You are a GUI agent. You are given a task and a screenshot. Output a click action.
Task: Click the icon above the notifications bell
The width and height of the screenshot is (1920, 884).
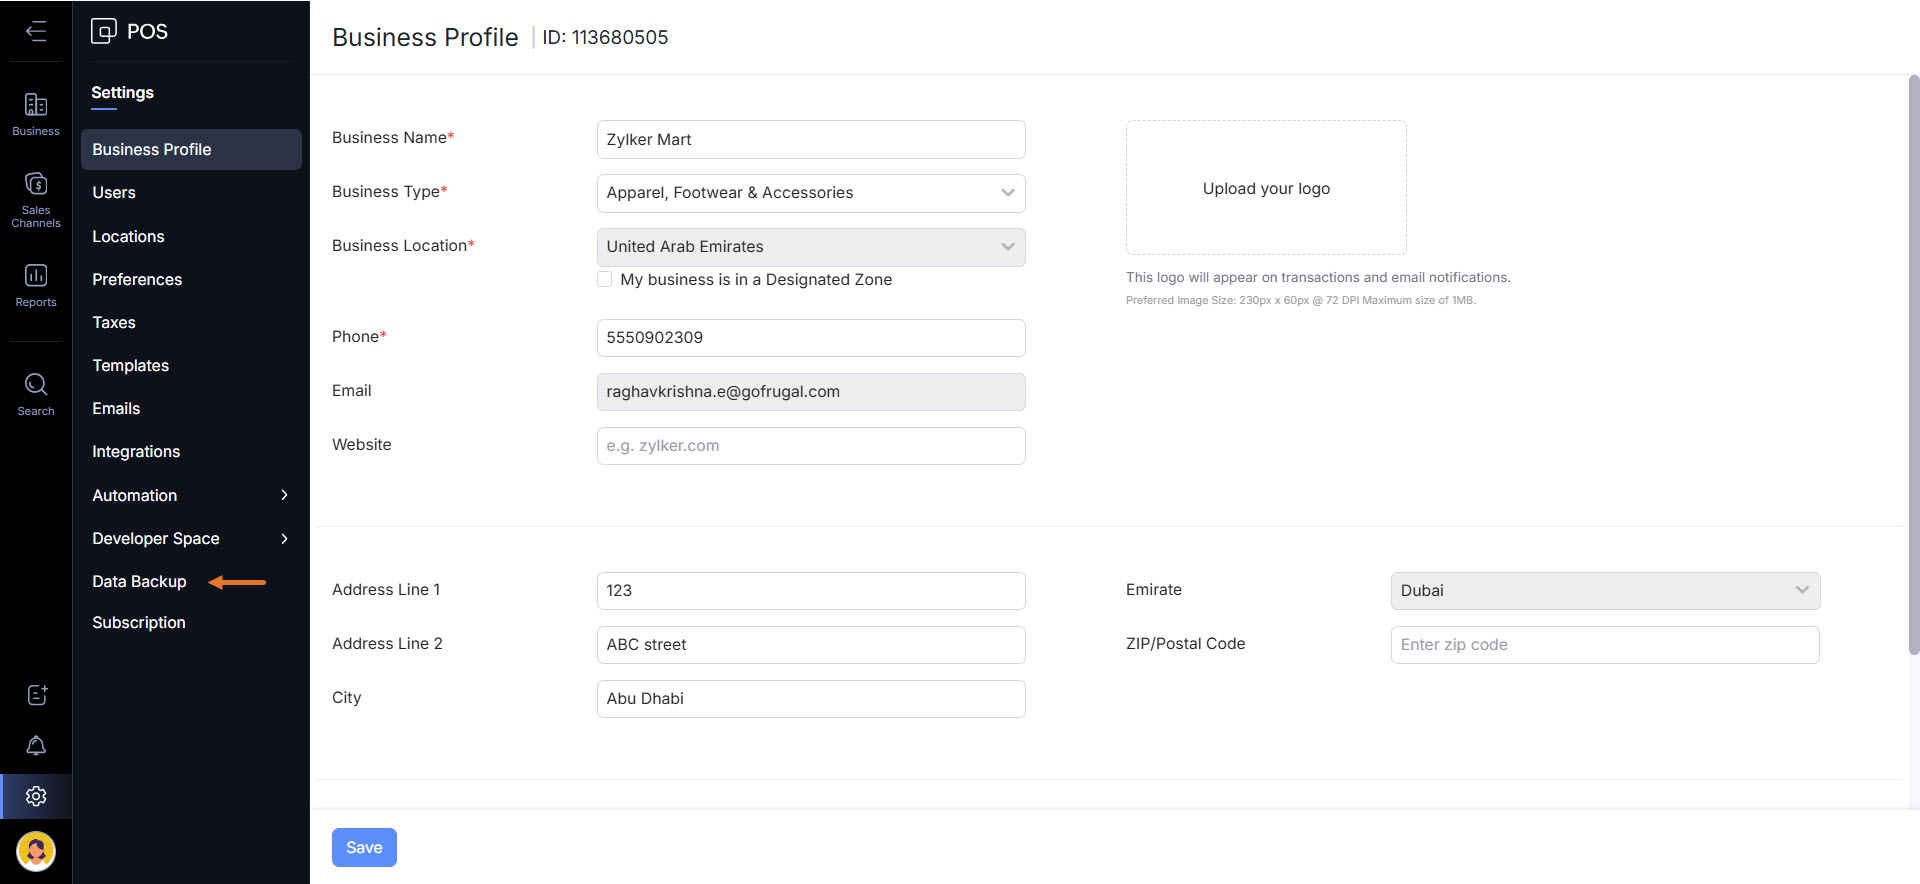click(36, 695)
